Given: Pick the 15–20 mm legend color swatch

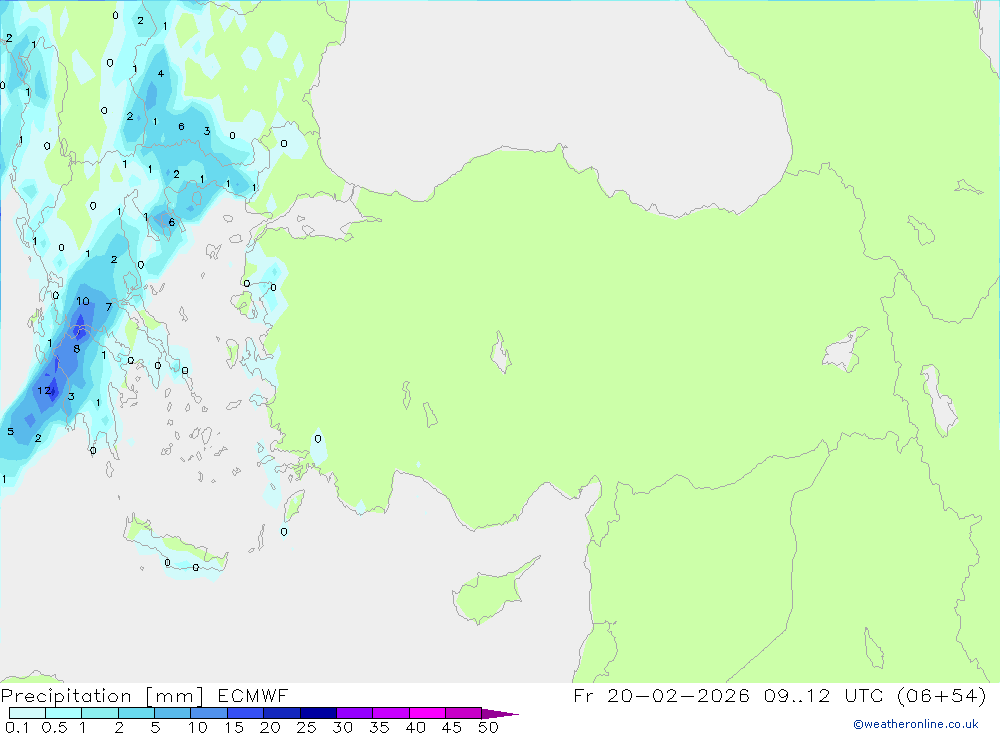Looking at the screenshot, I should click(x=246, y=713).
